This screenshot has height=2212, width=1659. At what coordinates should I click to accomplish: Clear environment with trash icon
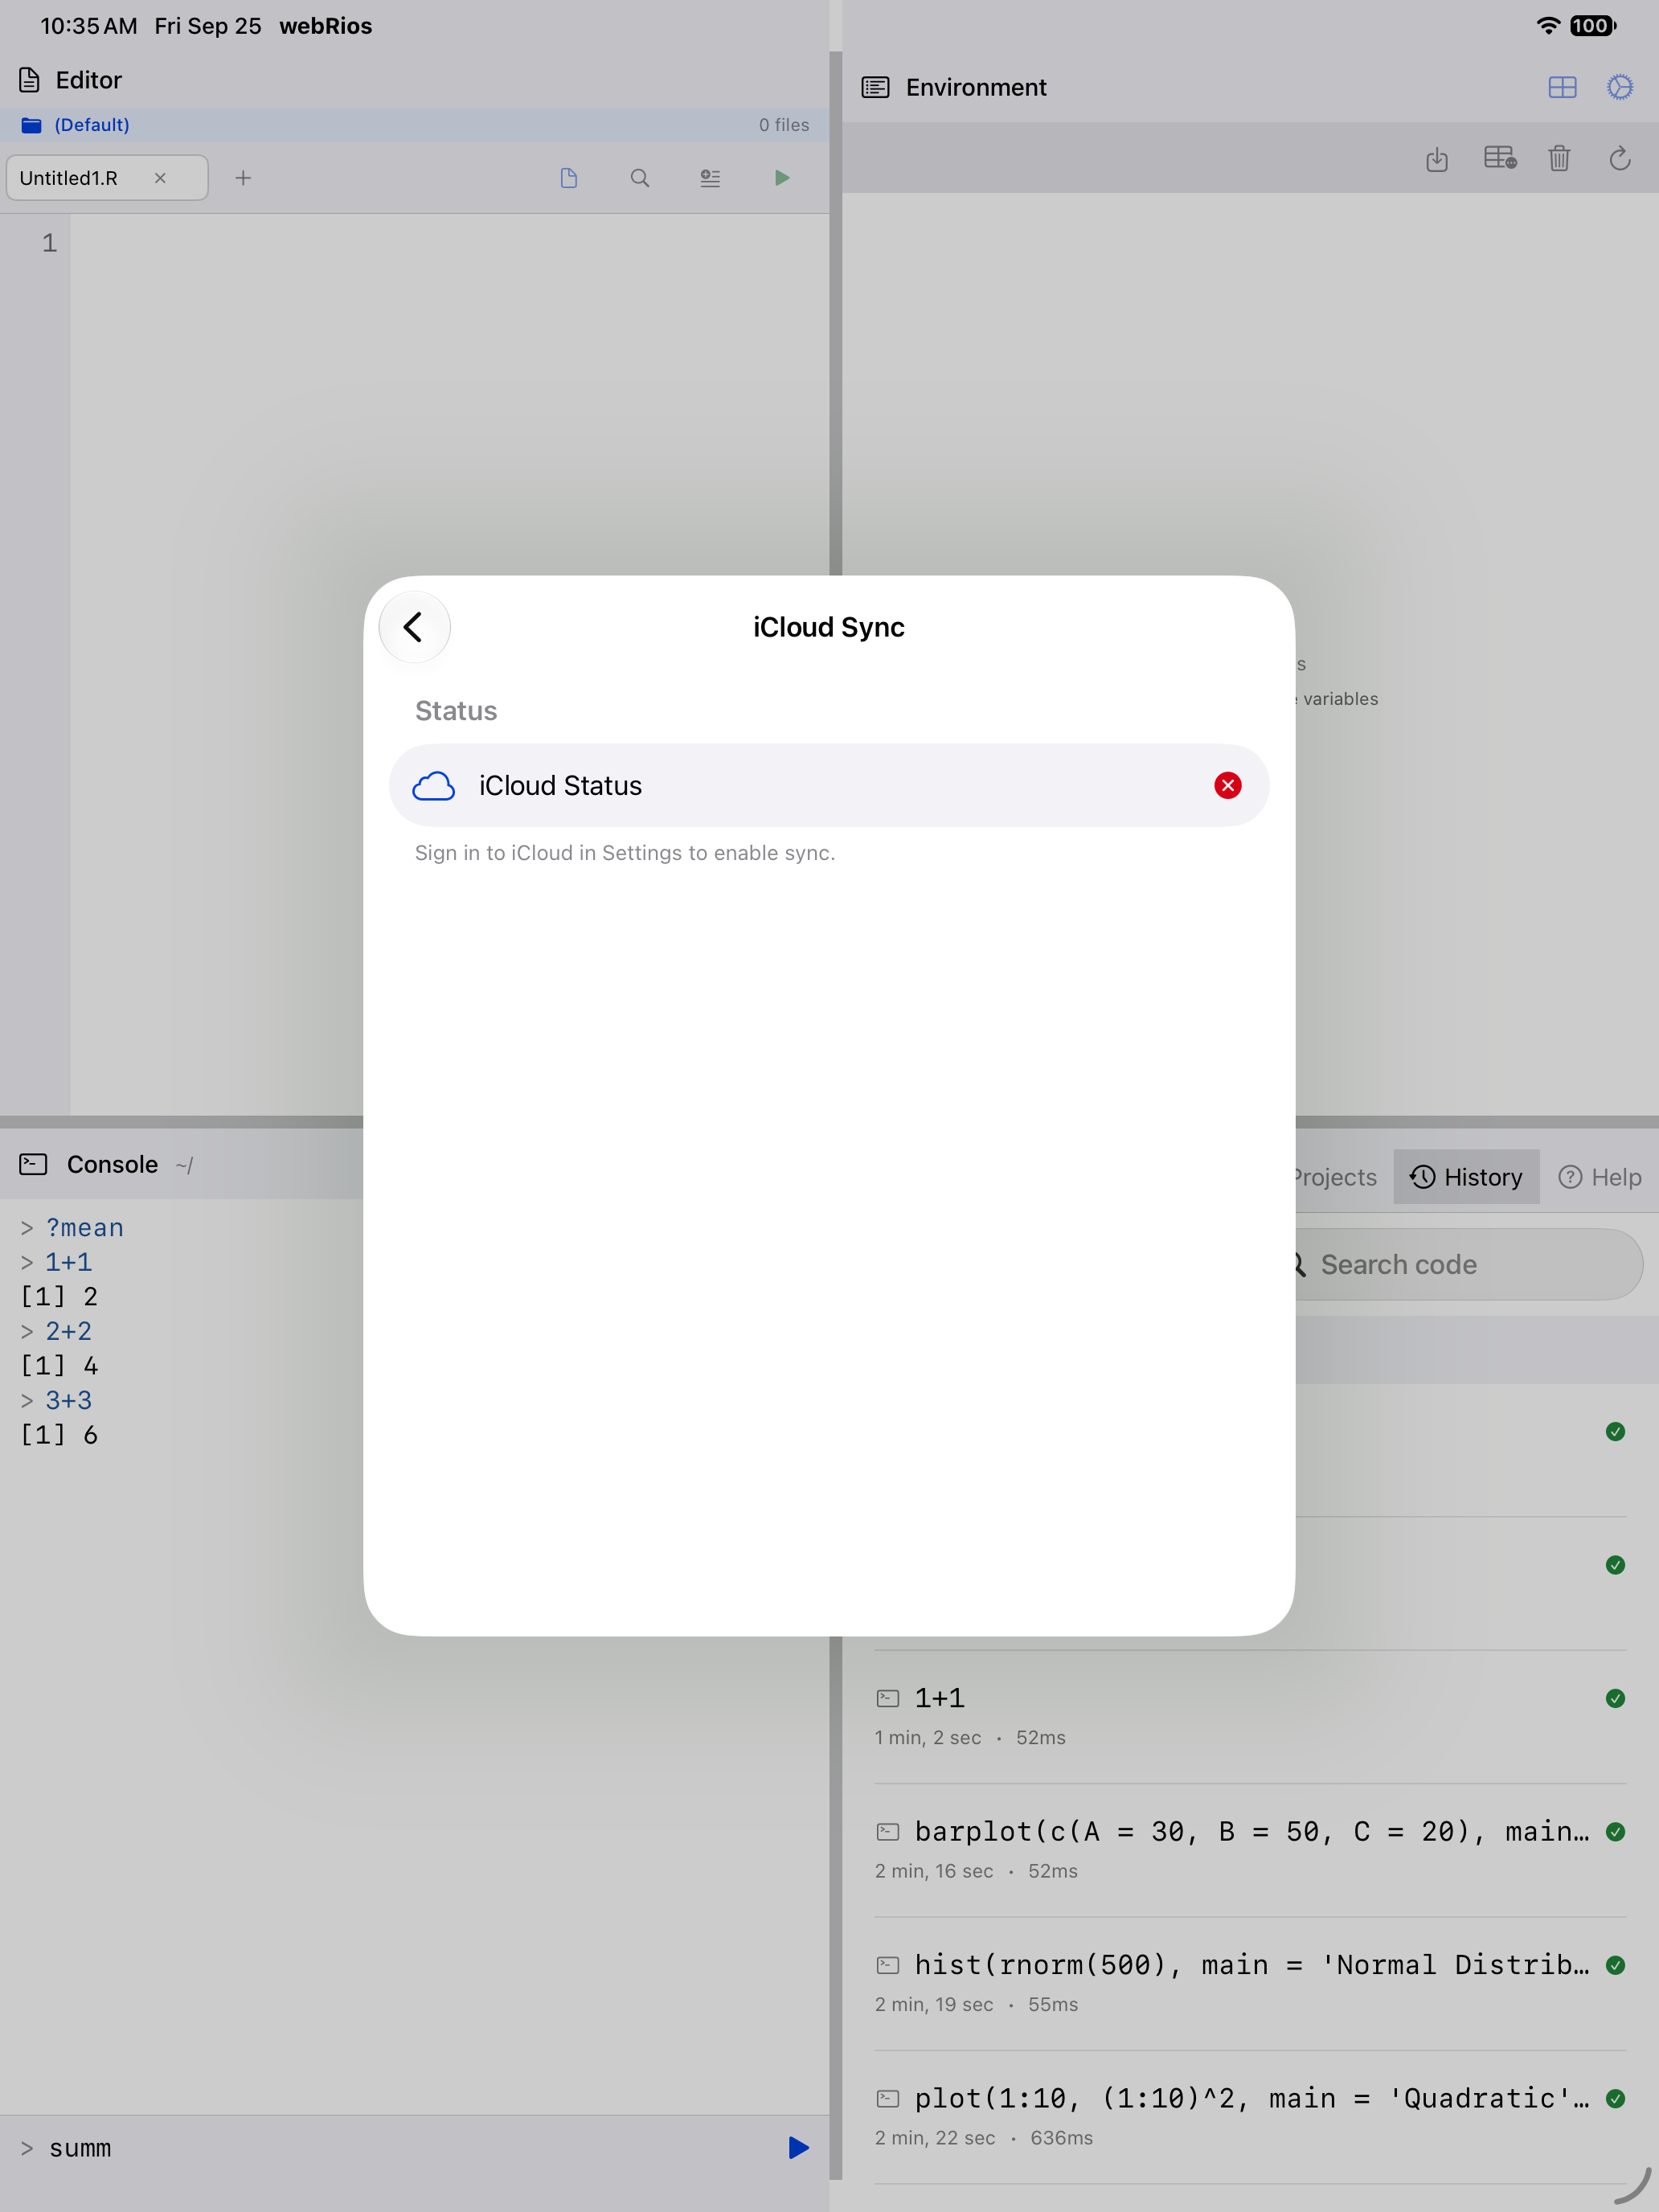click(x=1559, y=158)
